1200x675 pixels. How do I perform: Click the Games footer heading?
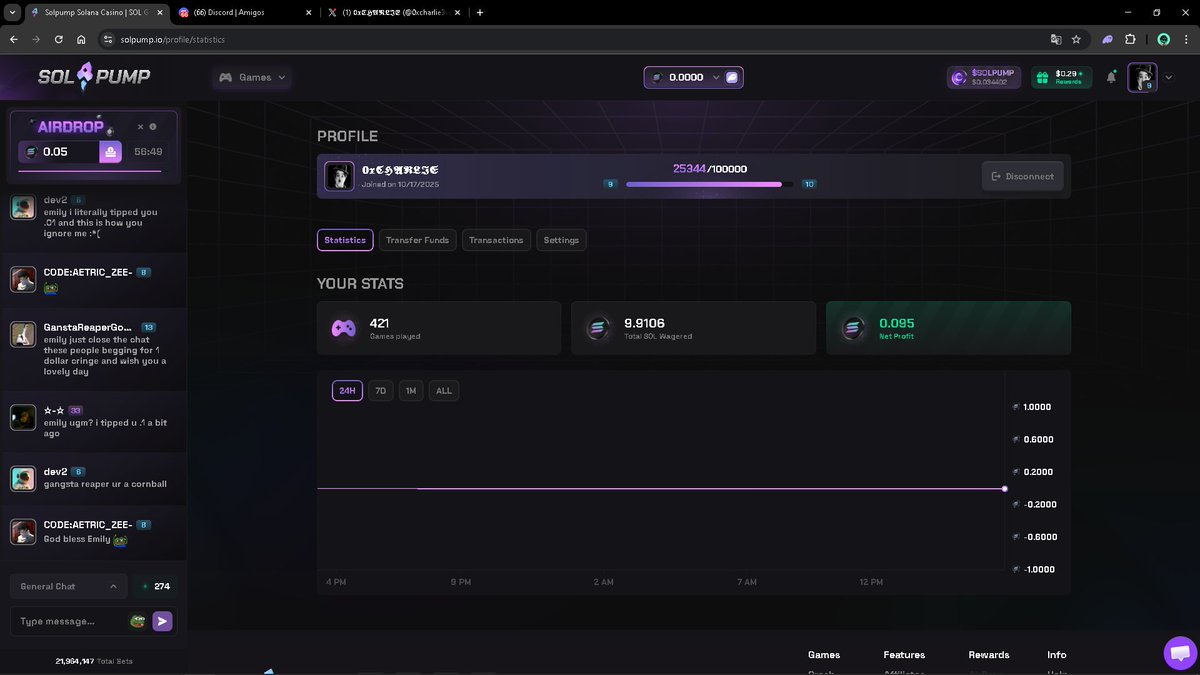[824, 655]
